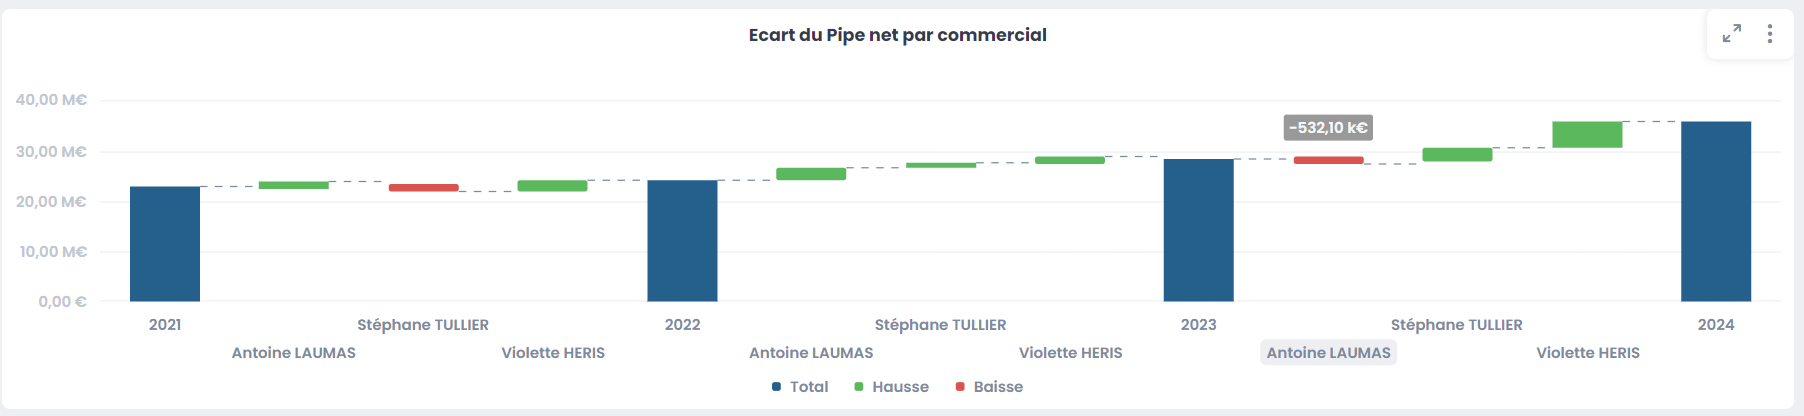Click the chart title Ecart du Pipe net
Screen dimensions: 1804x416
click(x=897, y=35)
